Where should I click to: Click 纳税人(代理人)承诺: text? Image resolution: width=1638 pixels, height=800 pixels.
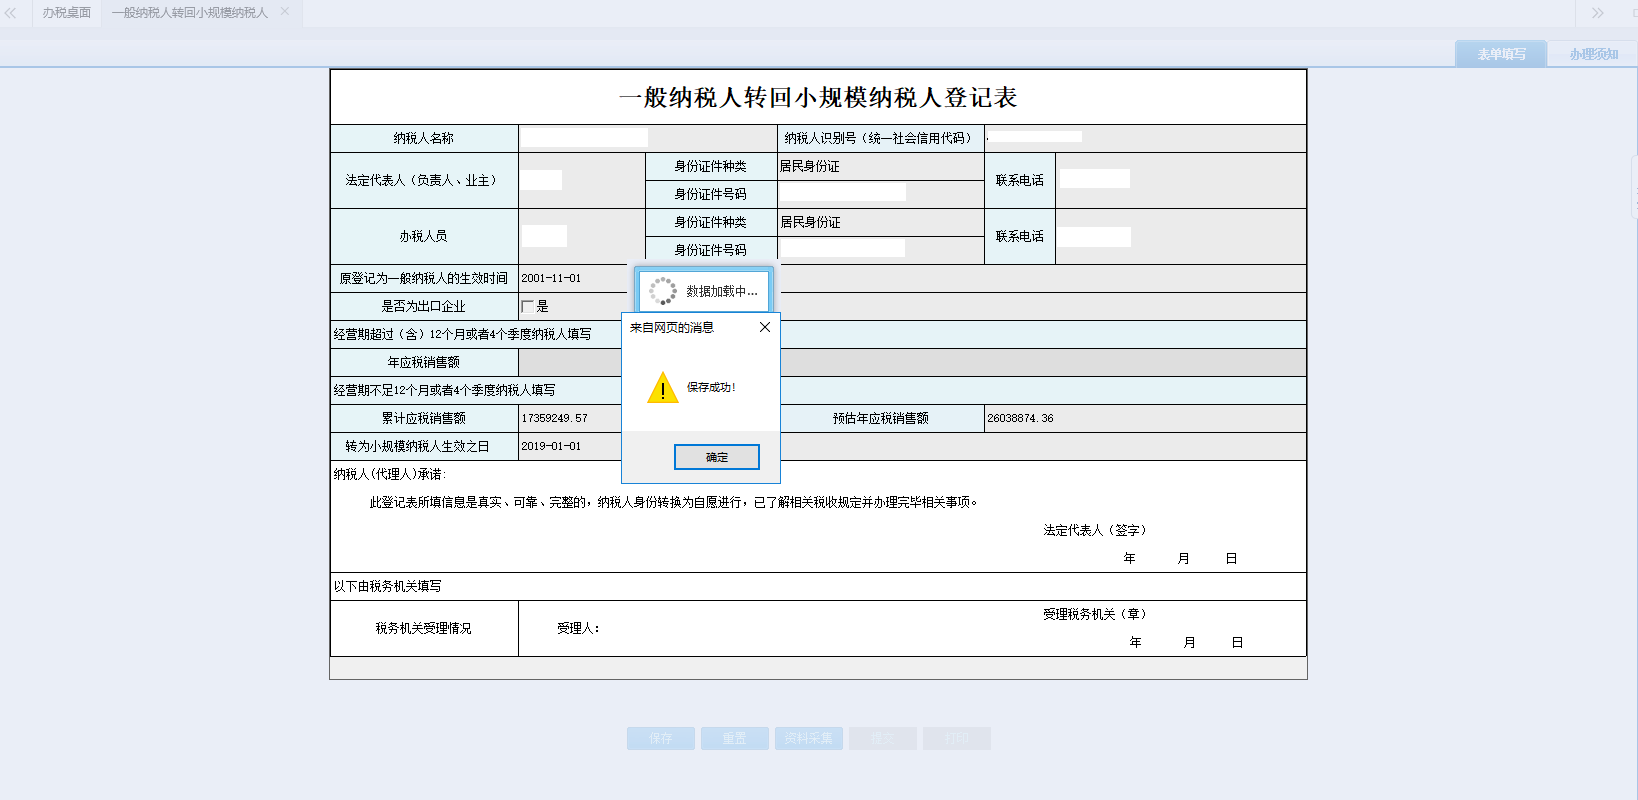tap(390, 474)
